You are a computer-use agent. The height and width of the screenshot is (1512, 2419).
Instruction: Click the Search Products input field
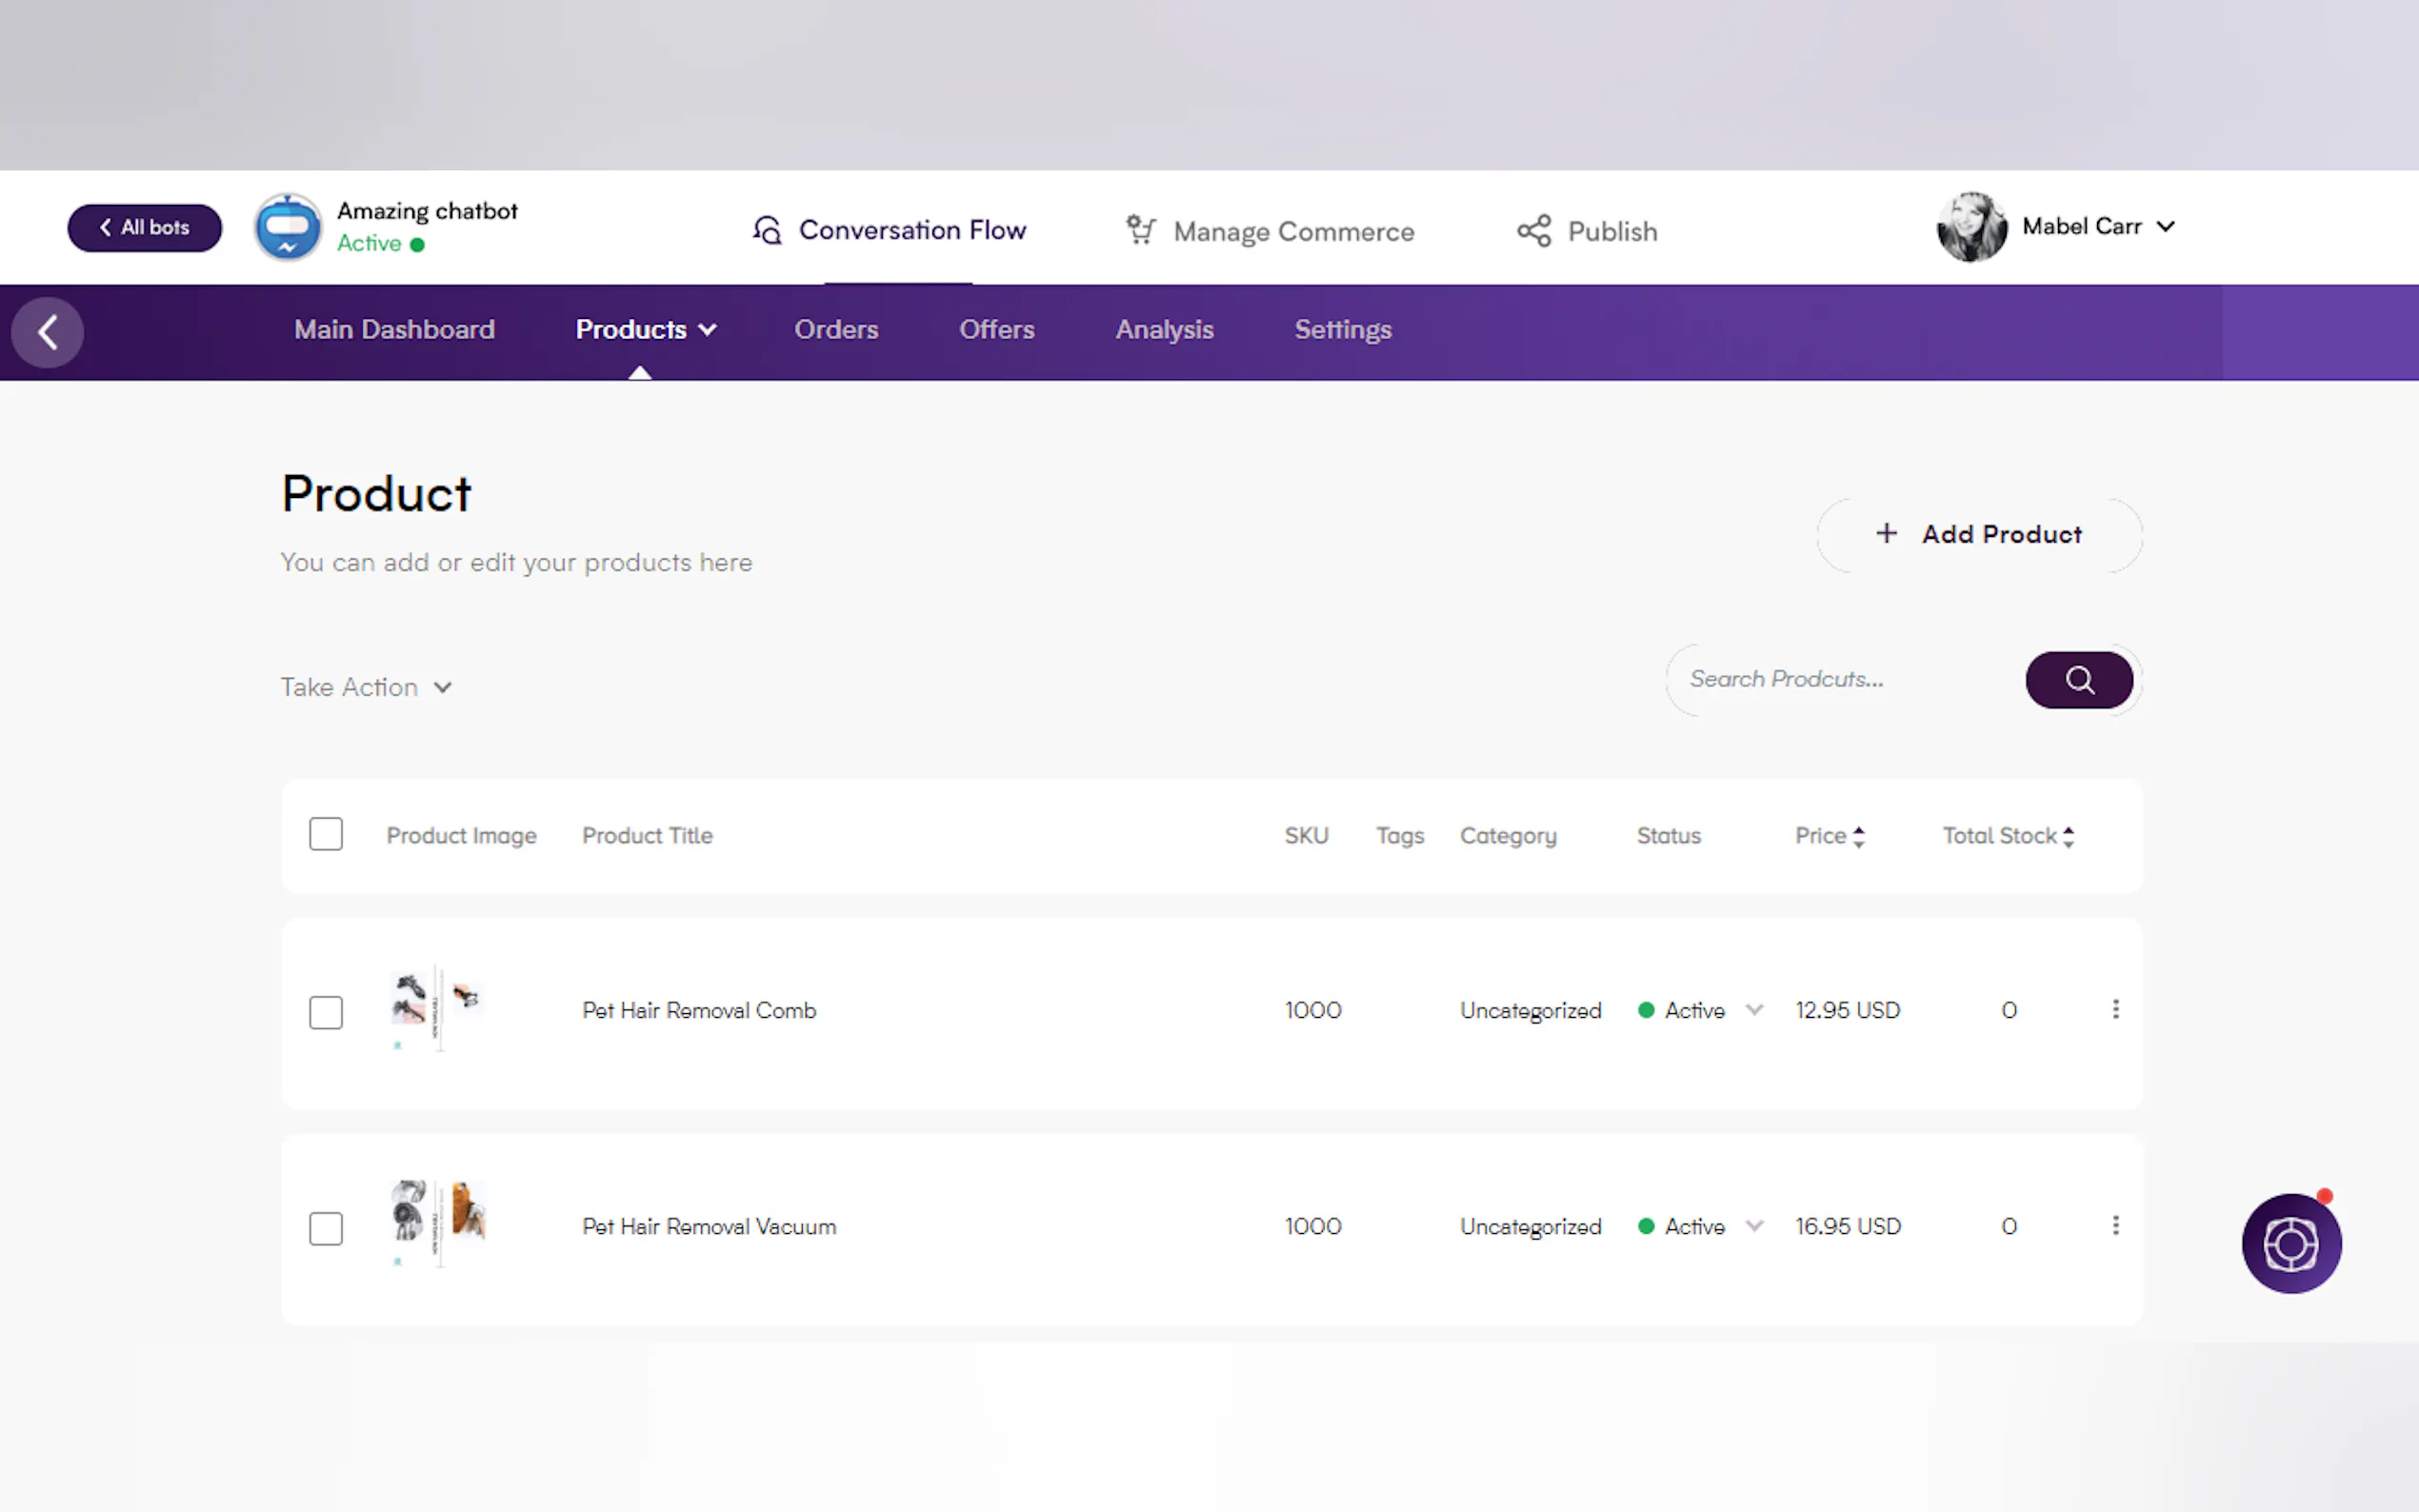tap(1845, 680)
